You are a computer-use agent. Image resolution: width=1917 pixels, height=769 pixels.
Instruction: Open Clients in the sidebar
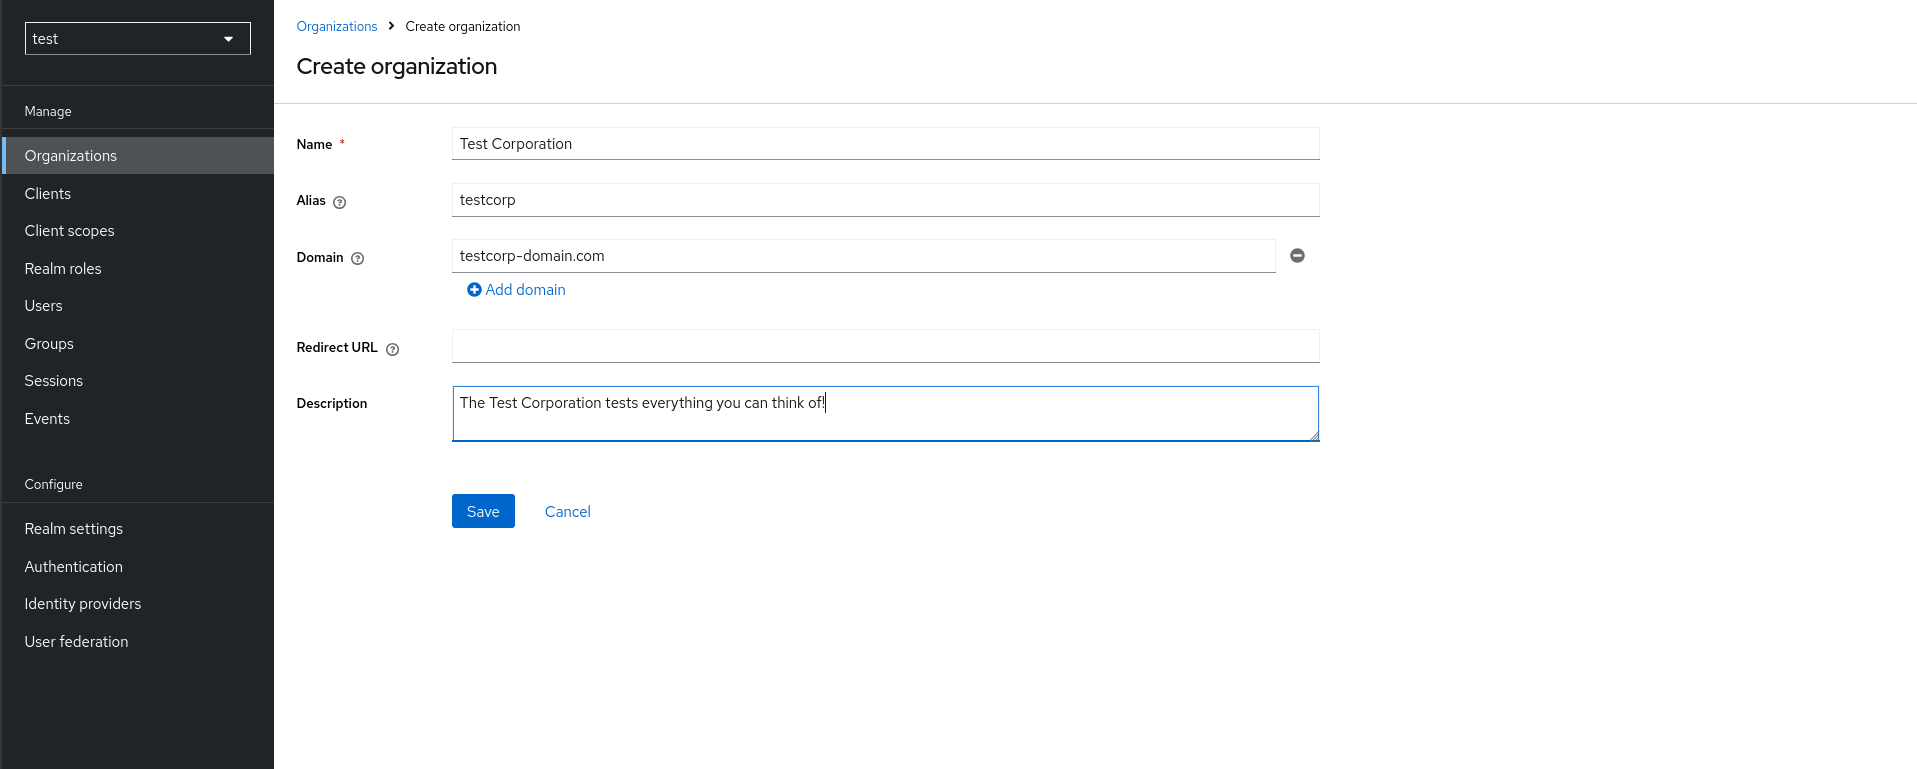[48, 194]
